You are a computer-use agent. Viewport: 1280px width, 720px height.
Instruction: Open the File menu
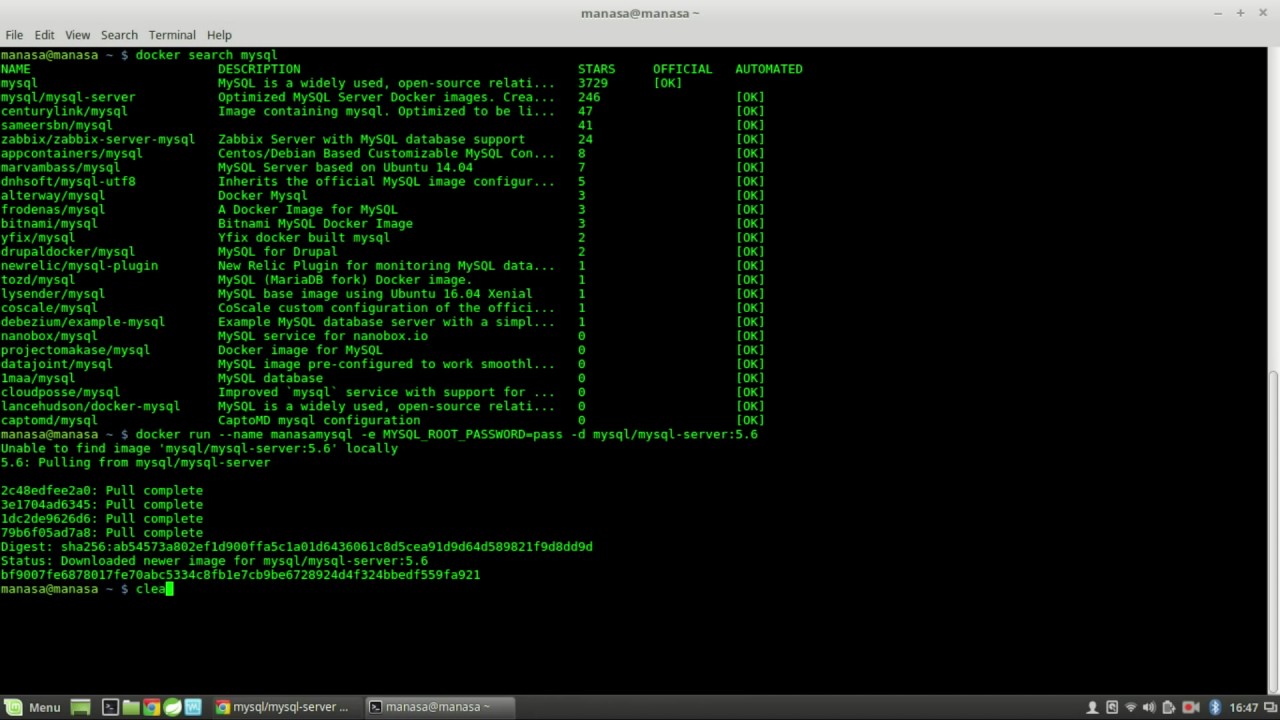tap(14, 35)
